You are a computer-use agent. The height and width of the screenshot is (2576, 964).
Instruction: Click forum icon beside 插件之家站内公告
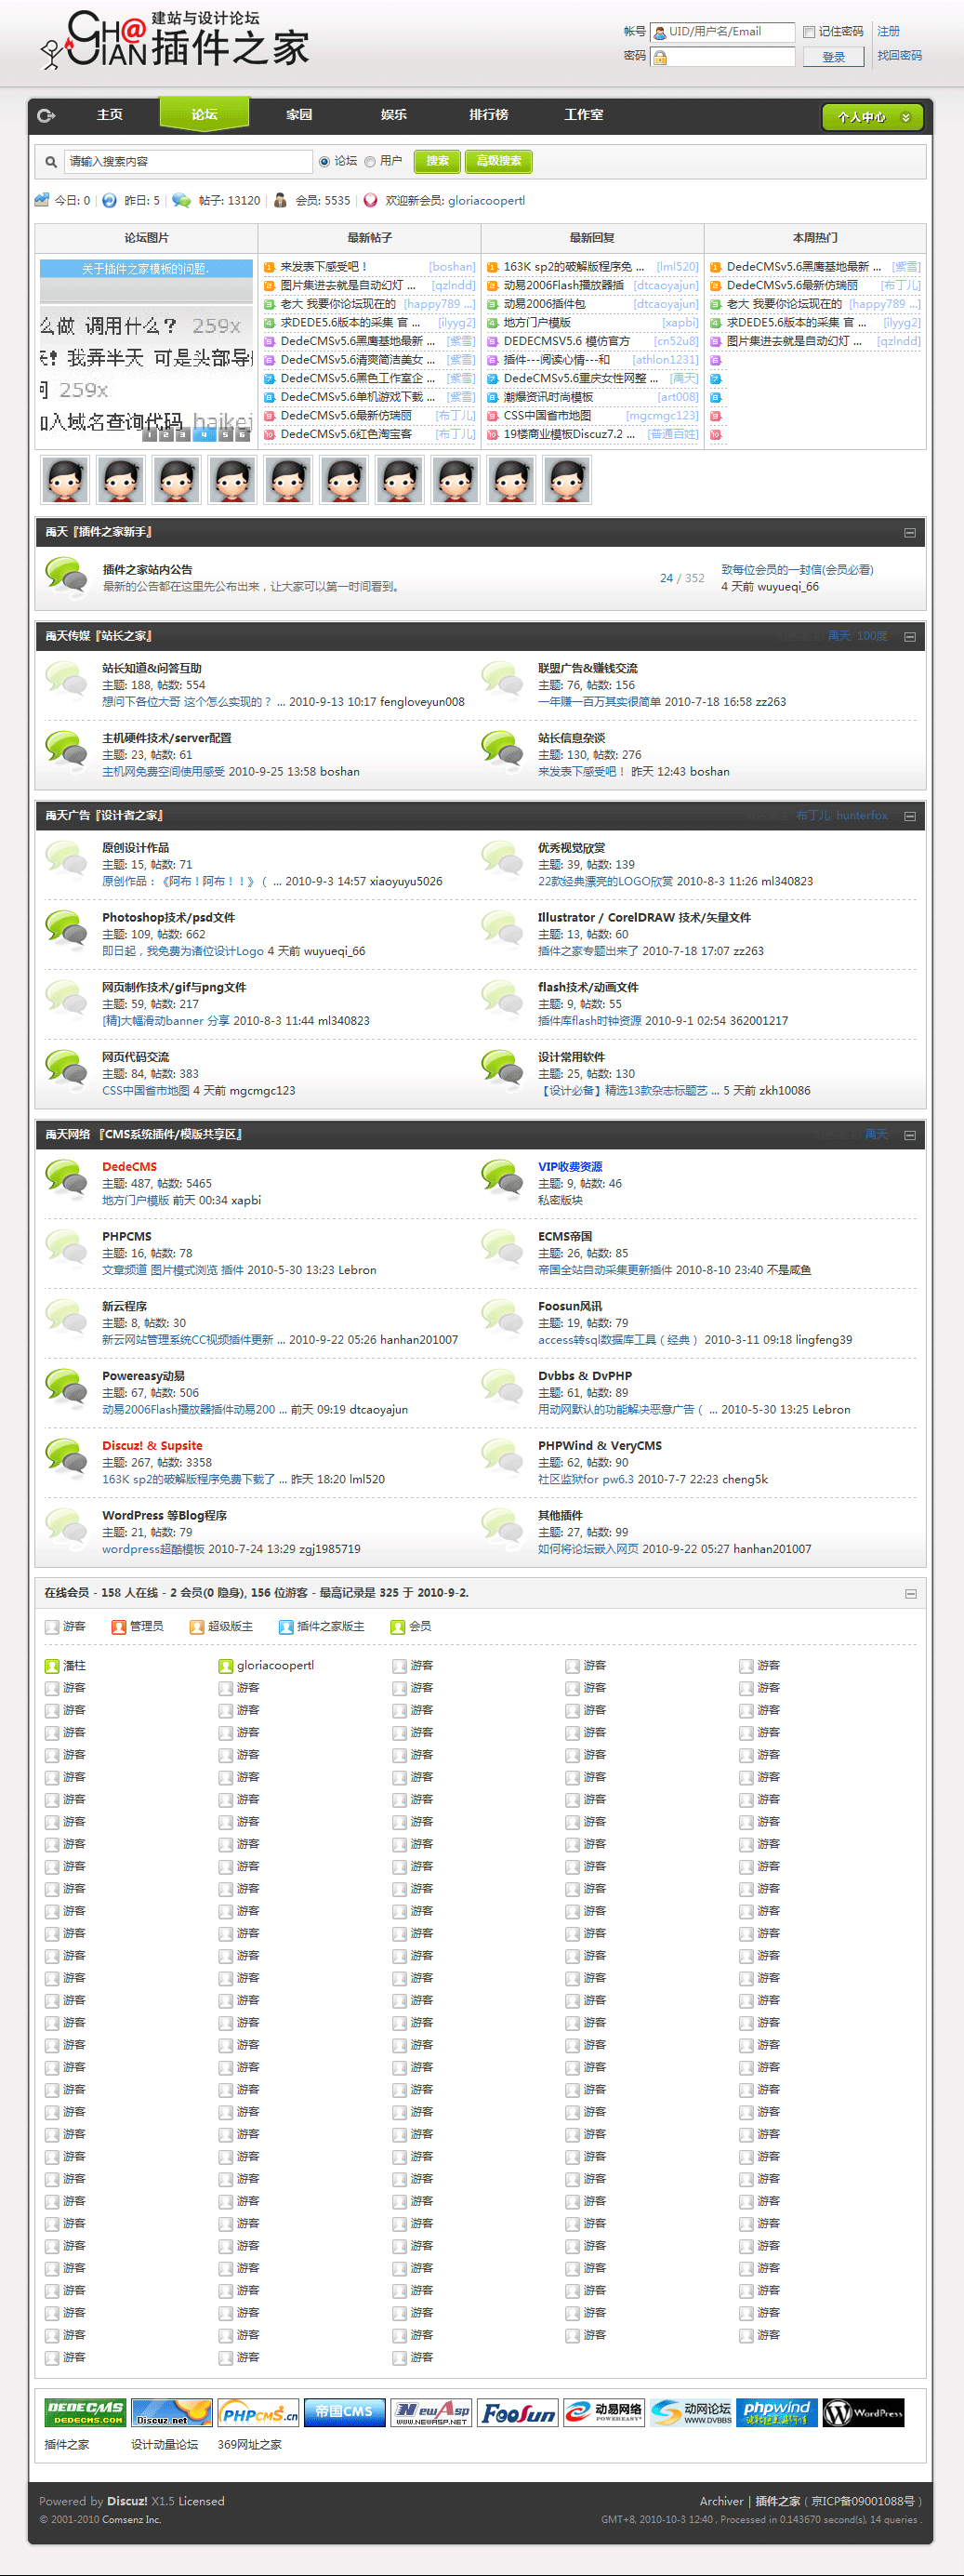click(66, 577)
